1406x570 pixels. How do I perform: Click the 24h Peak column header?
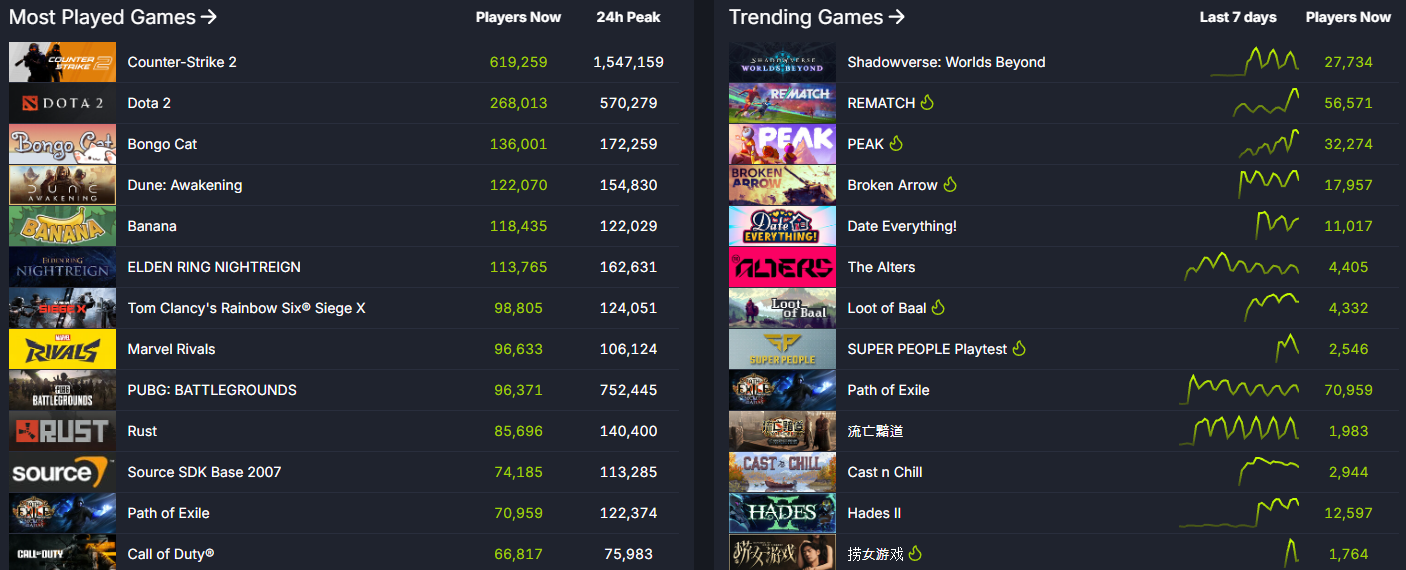(x=628, y=17)
